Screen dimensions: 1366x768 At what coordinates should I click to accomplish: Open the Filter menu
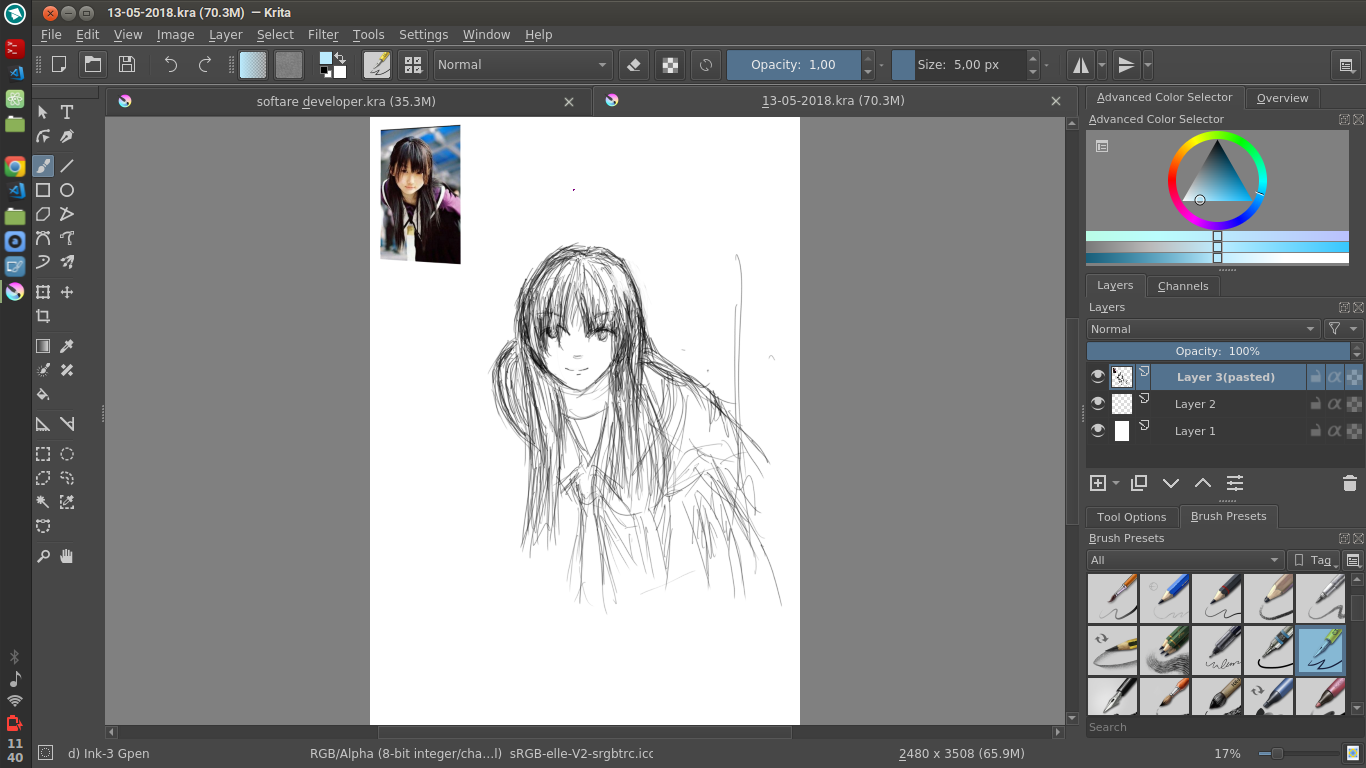pyautogui.click(x=323, y=34)
